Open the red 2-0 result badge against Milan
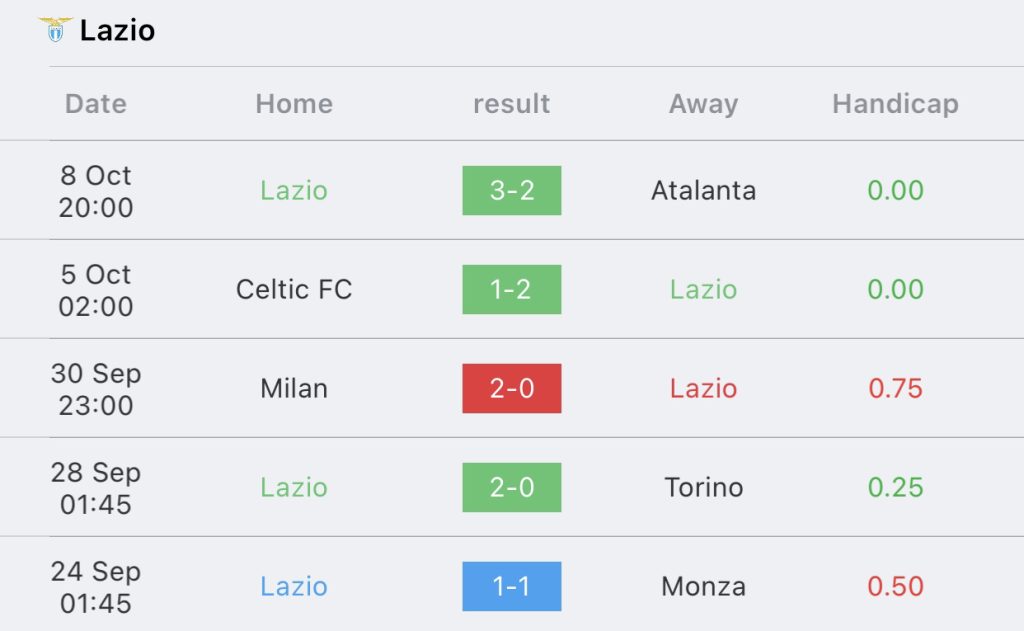Screen dimensions: 1024x631 pyautogui.click(x=512, y=388)
